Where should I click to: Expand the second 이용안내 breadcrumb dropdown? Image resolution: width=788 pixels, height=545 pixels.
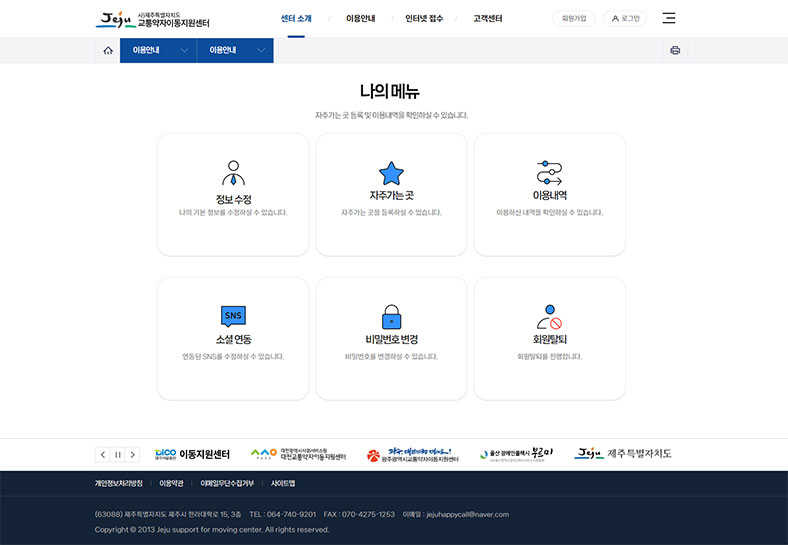tap(235, 50)
